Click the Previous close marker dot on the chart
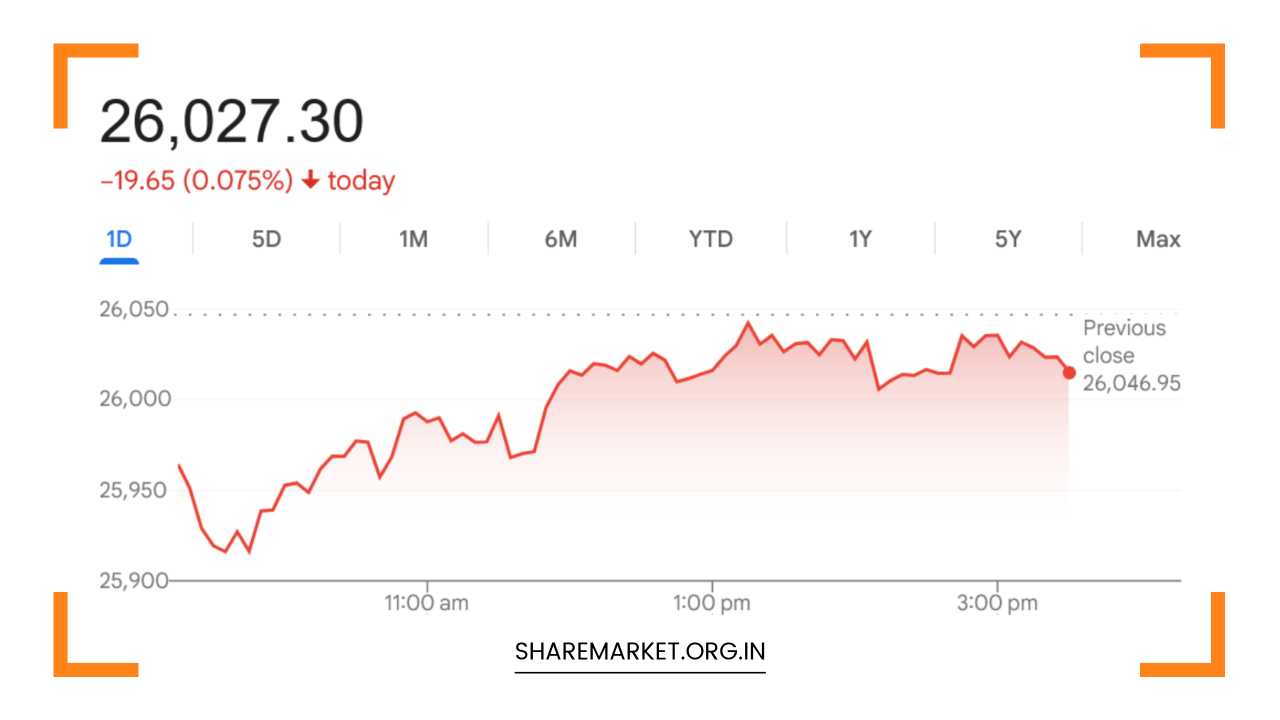1280x720 pixels. click(x=1069, y=372)
